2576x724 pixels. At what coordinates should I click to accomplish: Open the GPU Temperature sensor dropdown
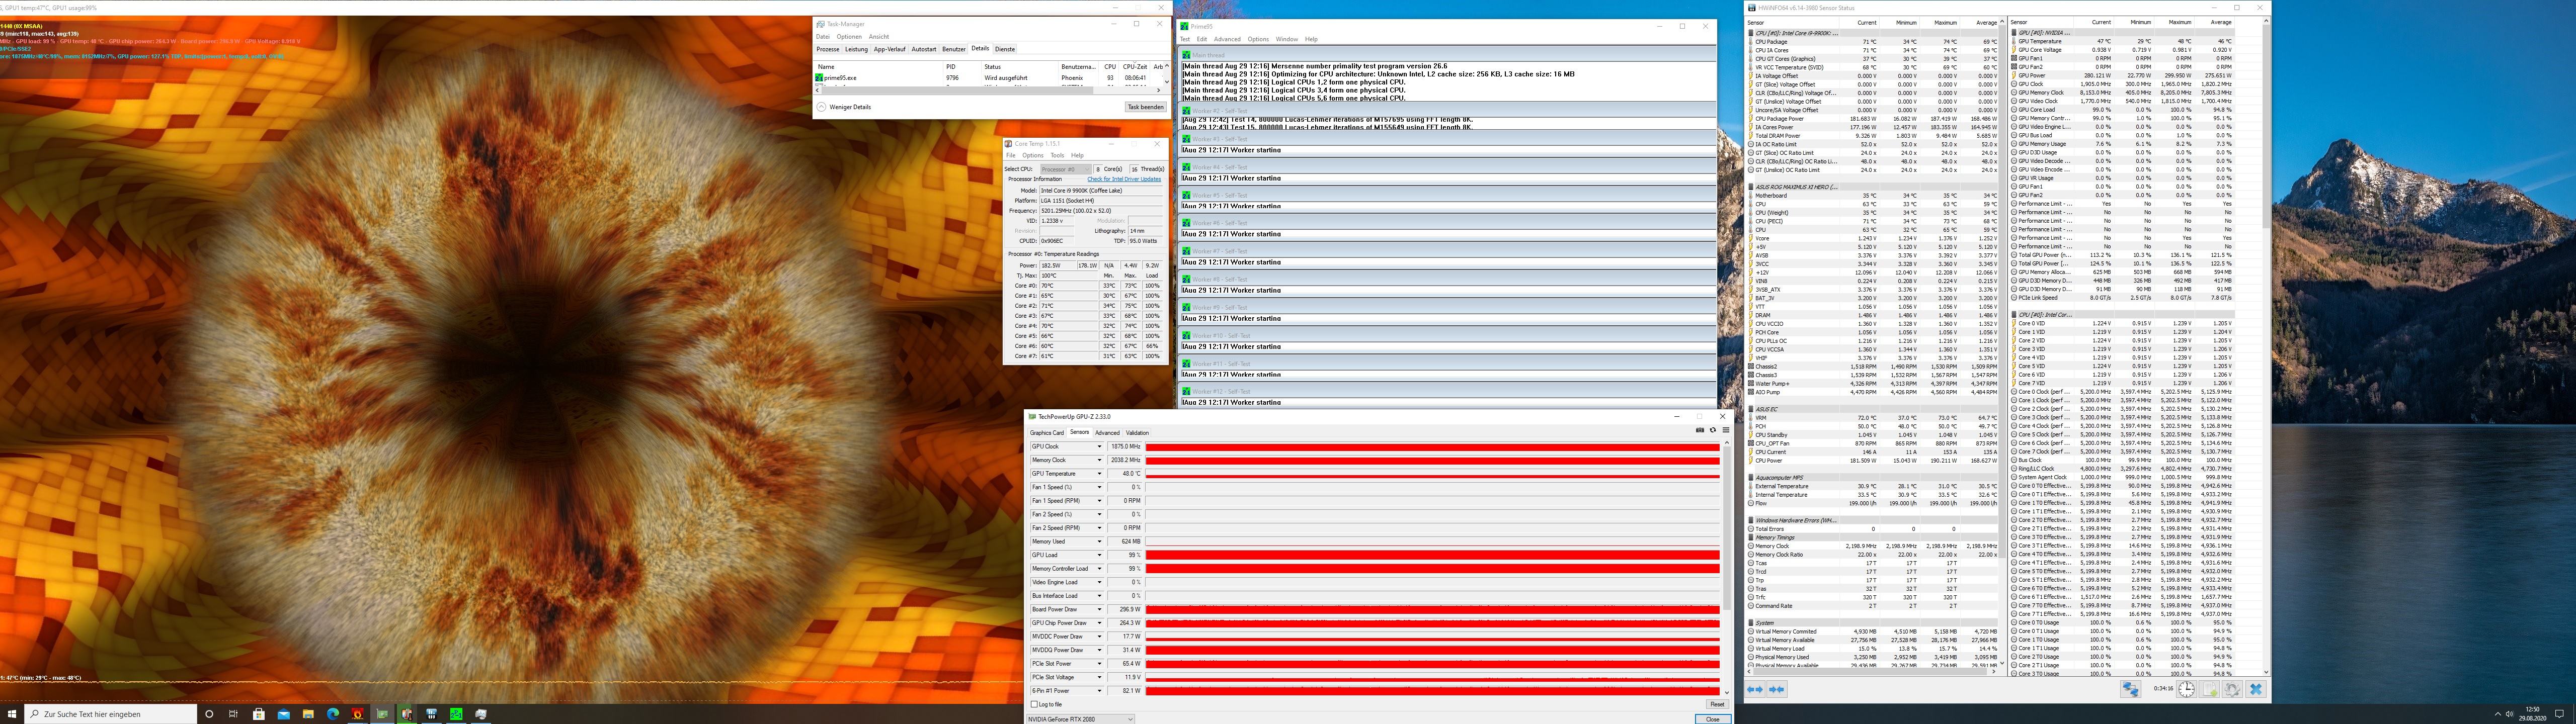pyautogui.click(x=1100, y=473)
